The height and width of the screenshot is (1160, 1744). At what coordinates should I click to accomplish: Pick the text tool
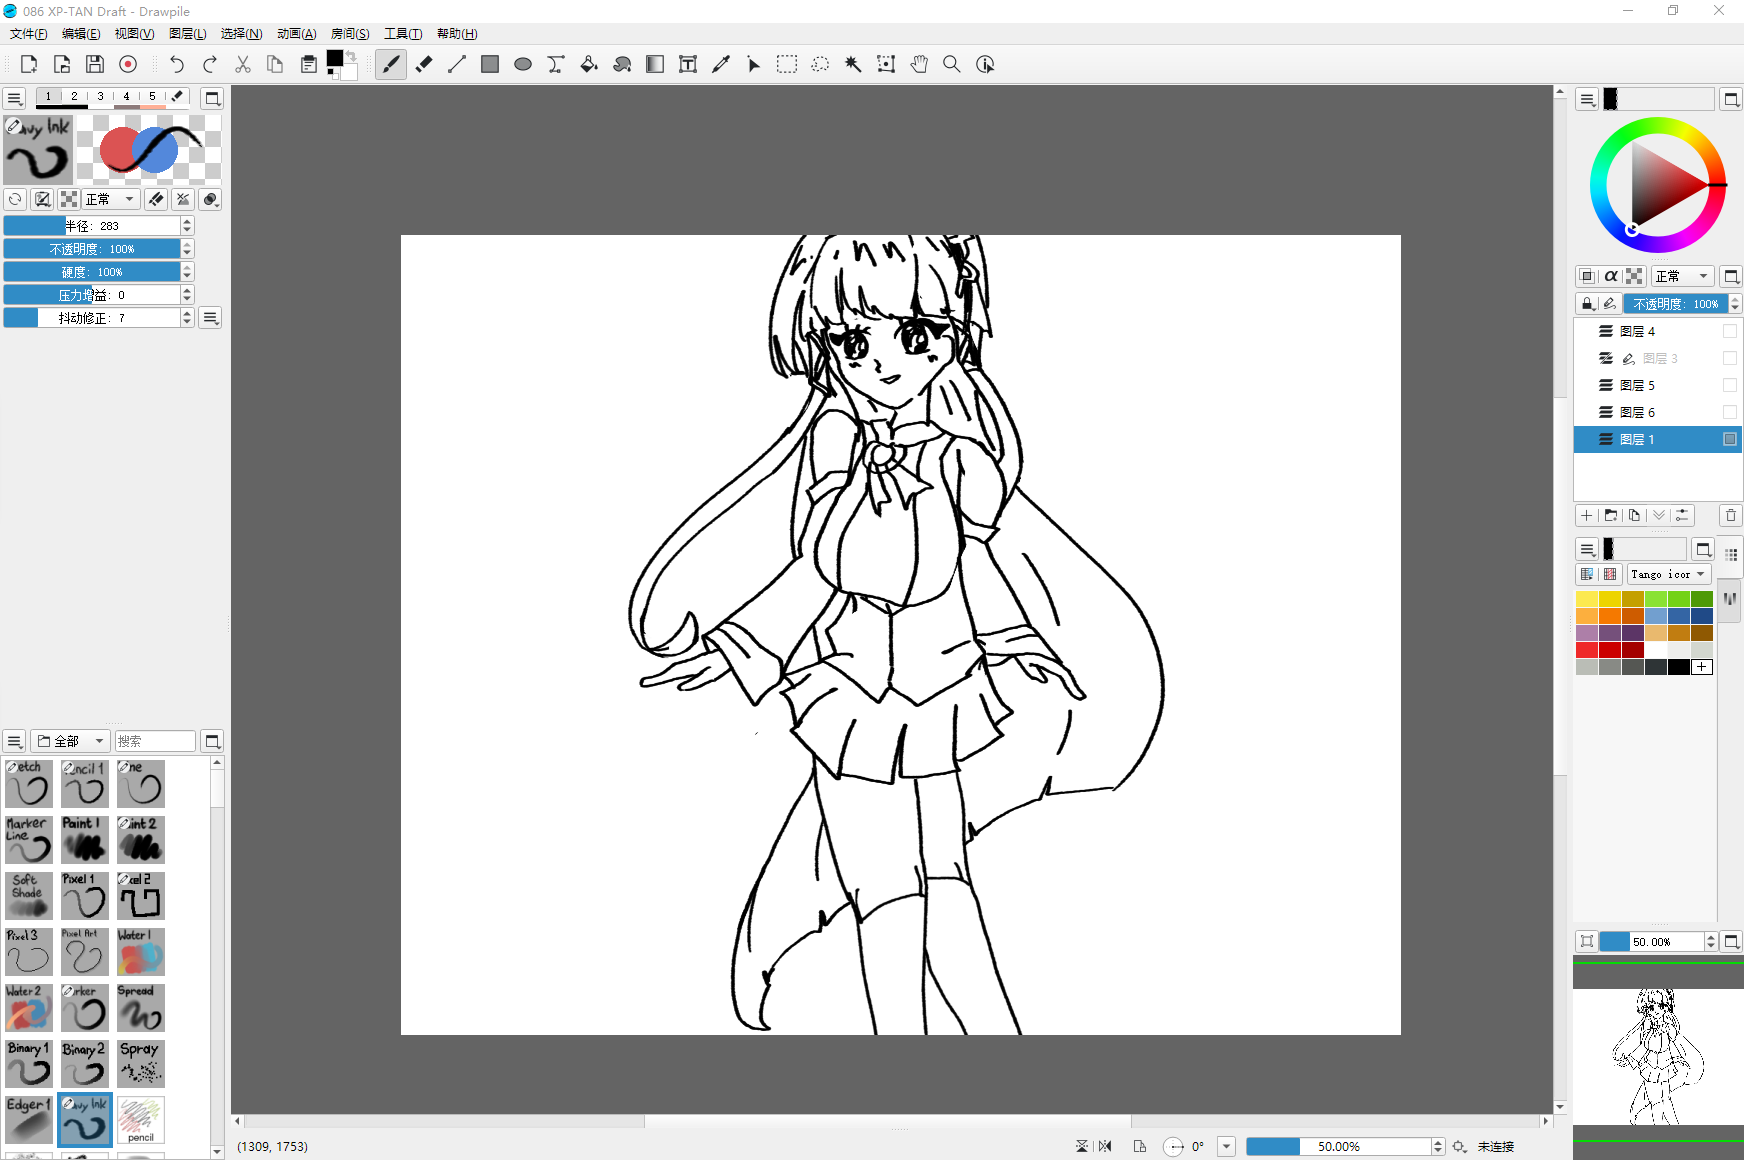(687, 64)
